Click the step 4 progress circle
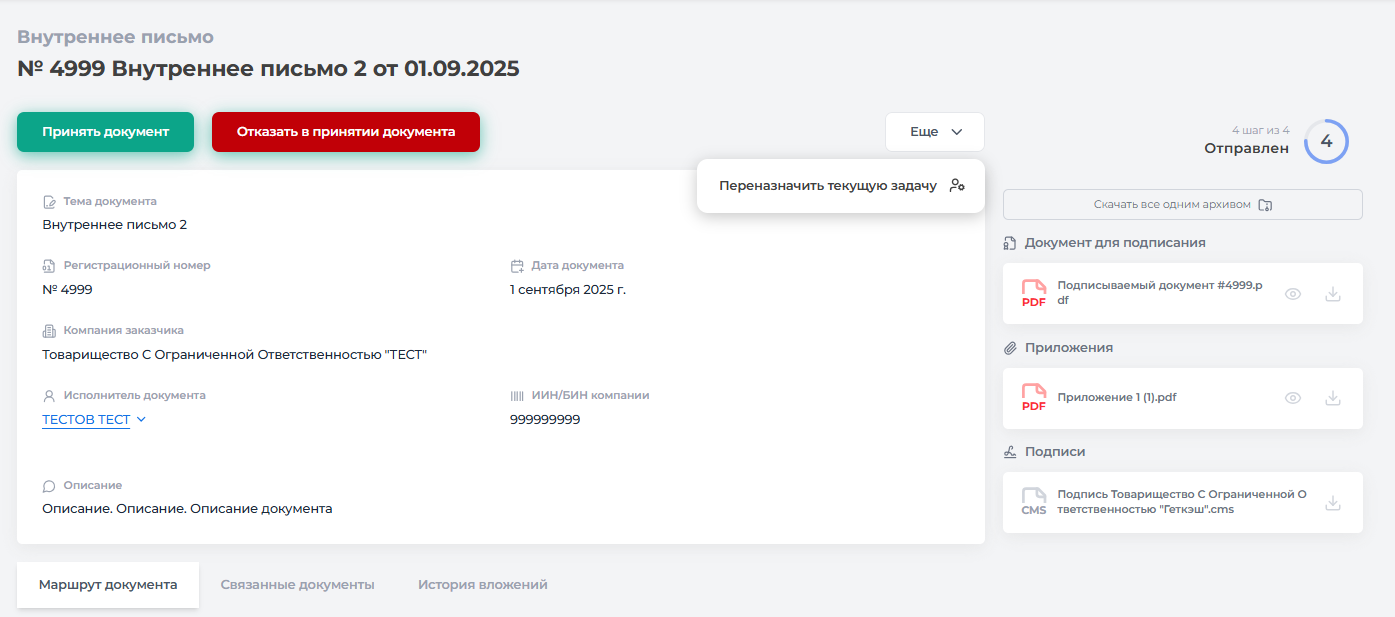 coord(1326,141)
